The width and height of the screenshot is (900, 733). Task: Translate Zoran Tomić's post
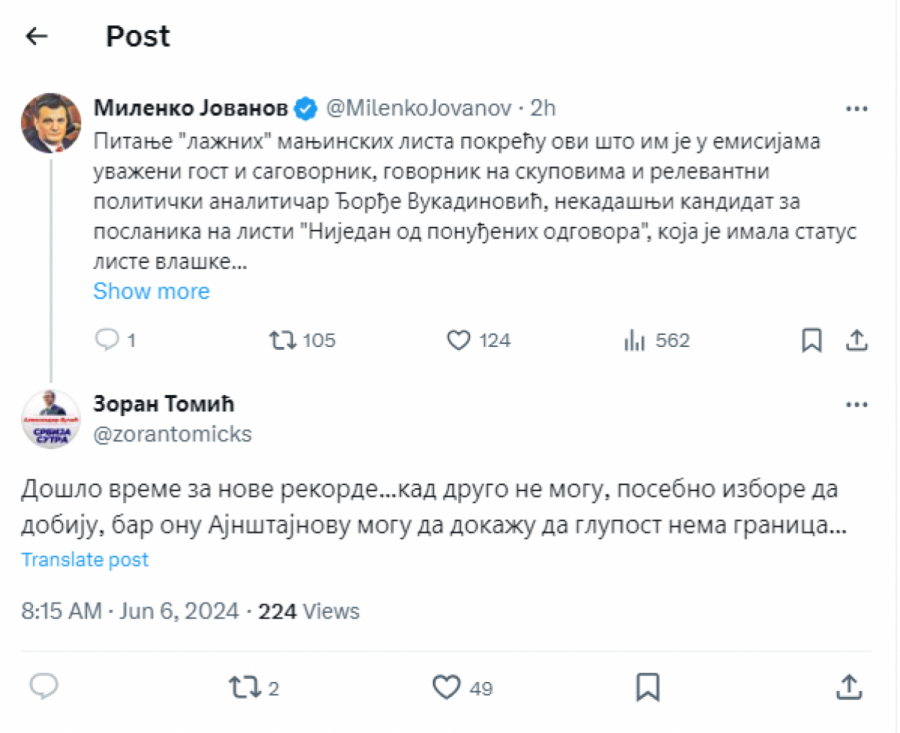click(x=84, y=559)
